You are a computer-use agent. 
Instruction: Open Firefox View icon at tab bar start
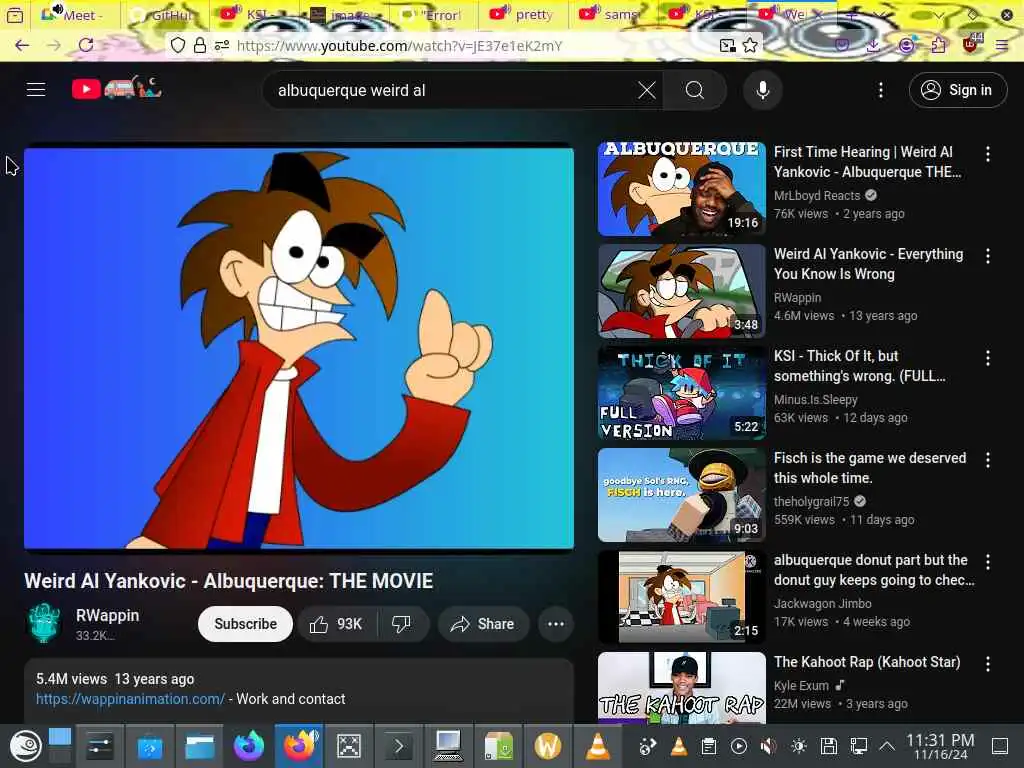14,14
